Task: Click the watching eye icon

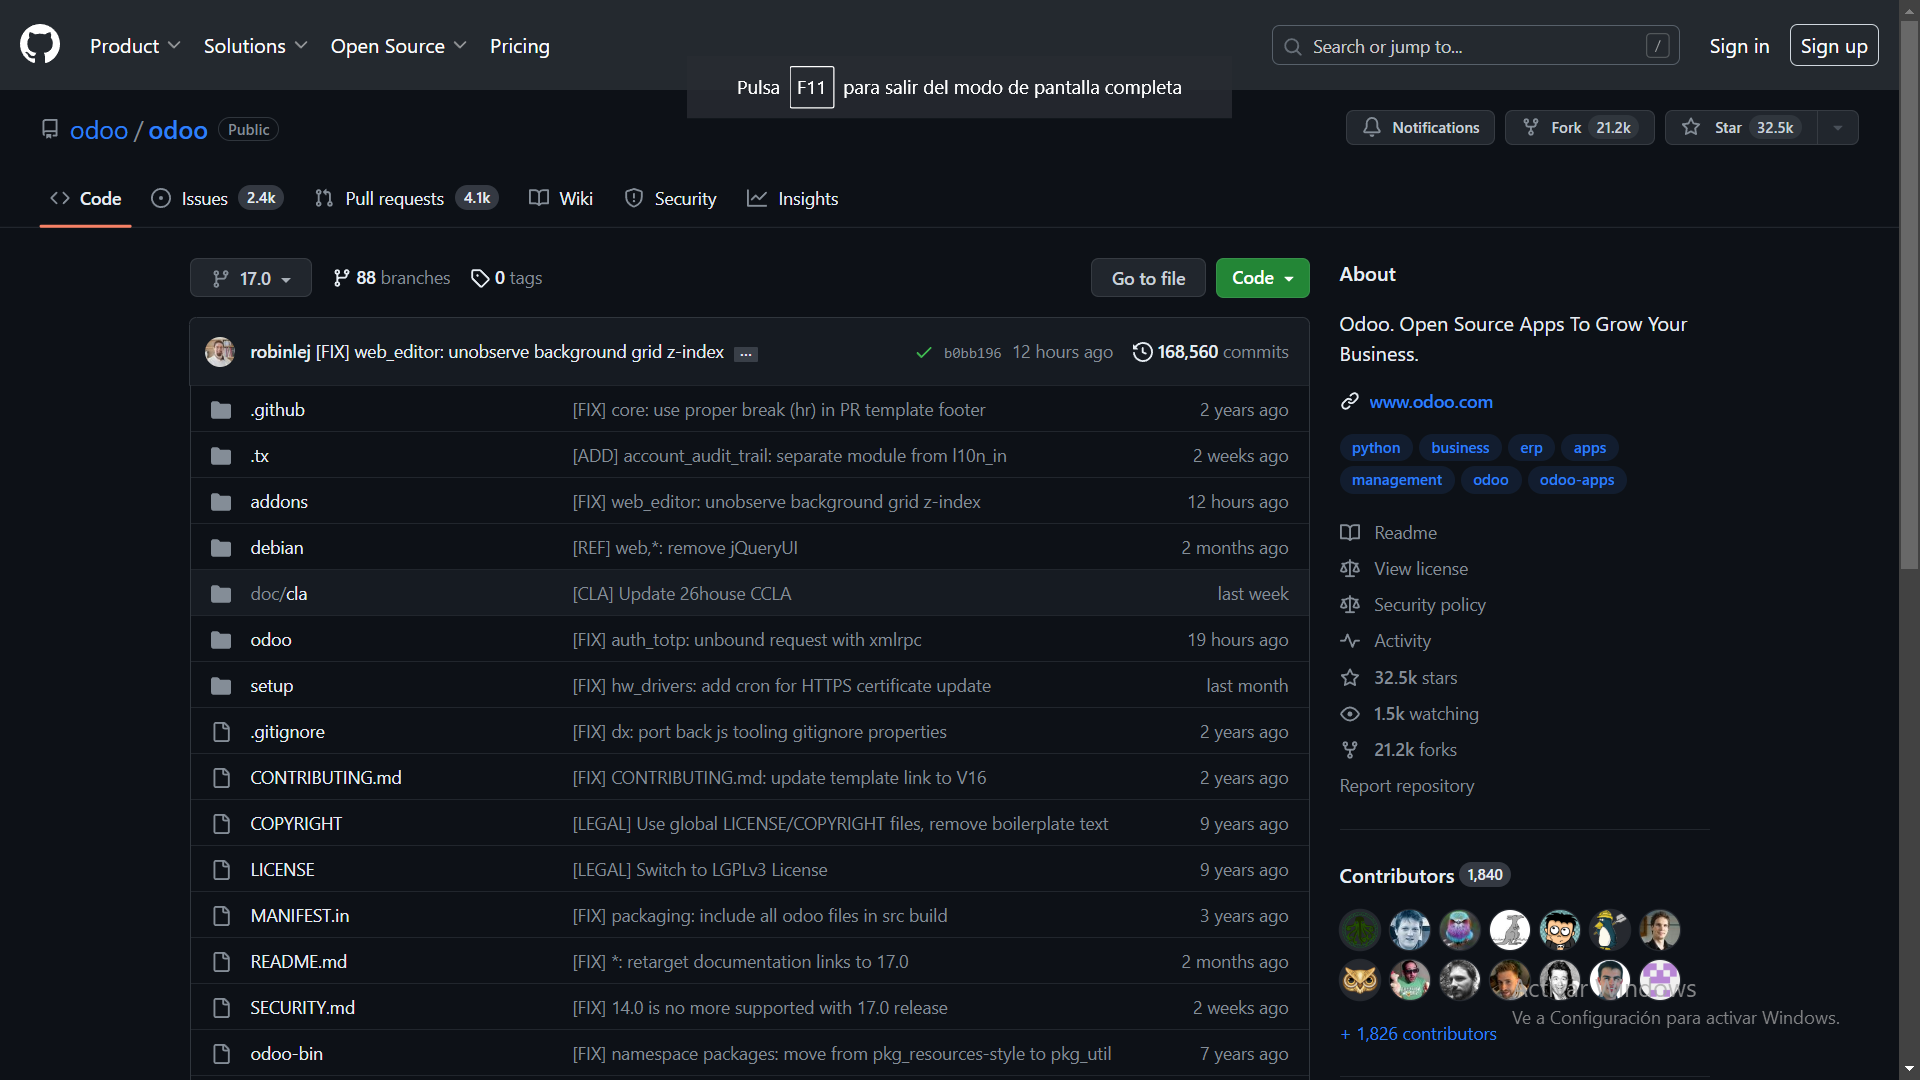Action: pyautogui.click(x=1350, y=713)
